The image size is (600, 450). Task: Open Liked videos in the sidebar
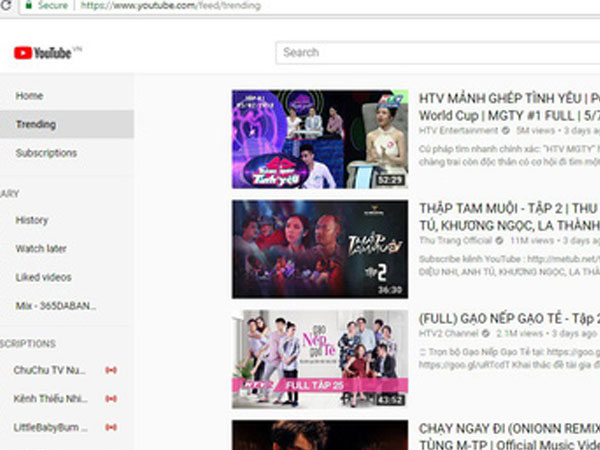tap(44, 277)
